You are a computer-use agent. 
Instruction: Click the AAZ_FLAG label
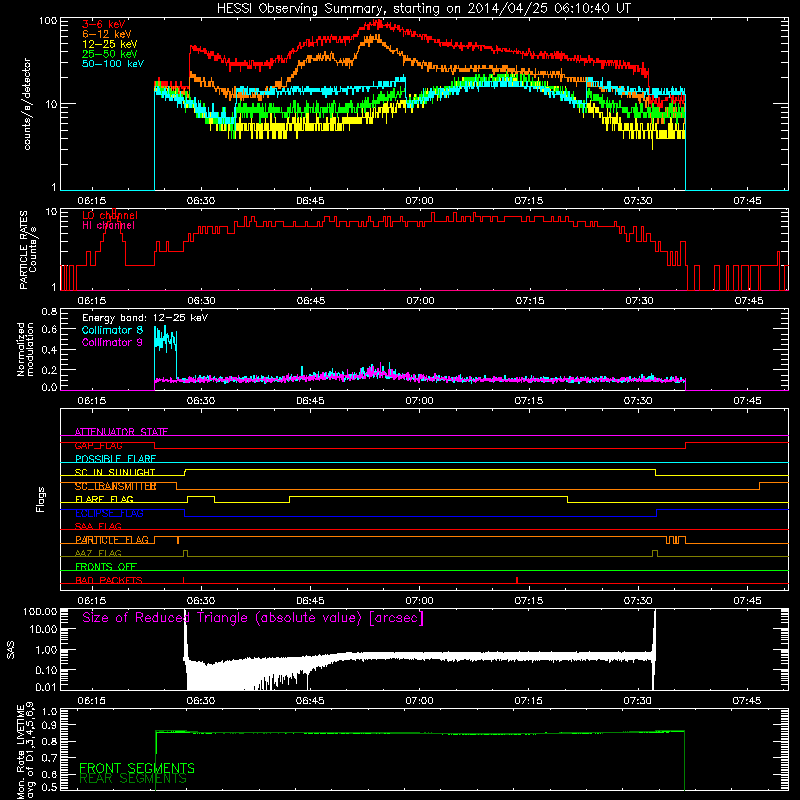(x=98, y=553)
